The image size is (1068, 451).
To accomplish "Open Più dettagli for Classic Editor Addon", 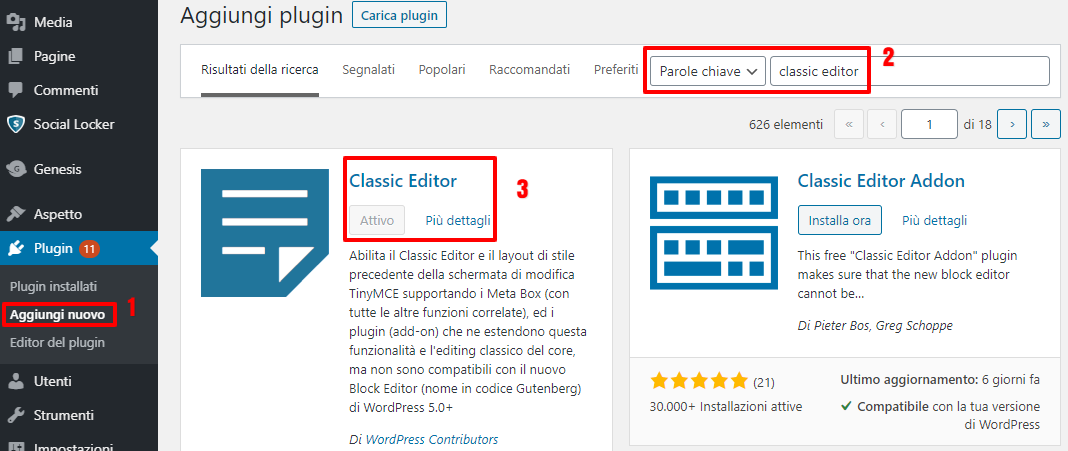I will 934,221.
